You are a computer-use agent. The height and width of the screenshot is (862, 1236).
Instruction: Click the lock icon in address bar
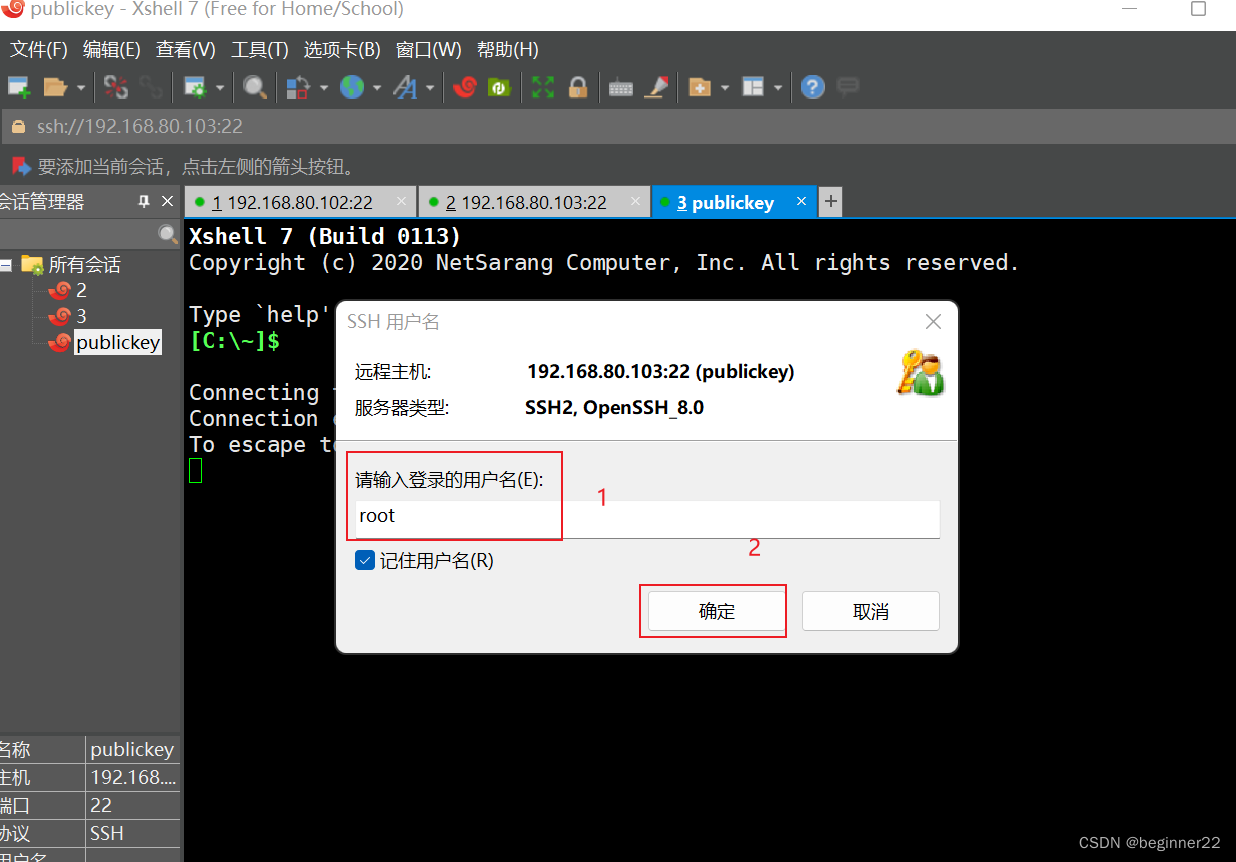tap(18, 126)
